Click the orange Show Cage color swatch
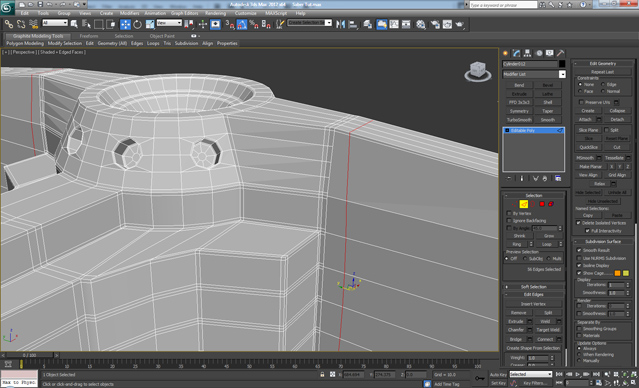This screenshot has width=639, height=388. (x=617, y=273)
